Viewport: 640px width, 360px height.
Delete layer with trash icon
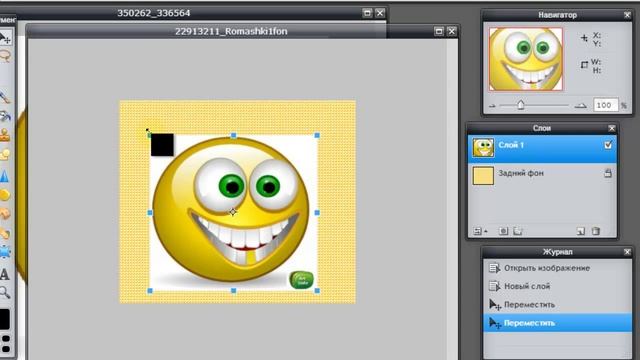(x=596, y=231)
